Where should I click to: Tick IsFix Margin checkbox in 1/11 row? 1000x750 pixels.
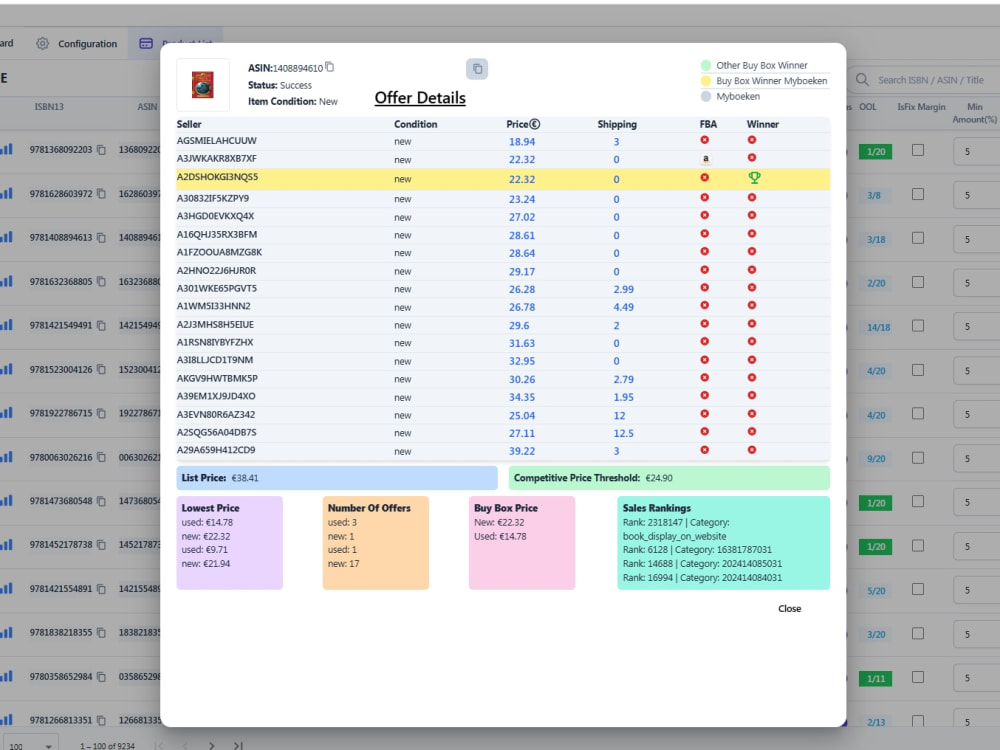(x=918, y=677)
